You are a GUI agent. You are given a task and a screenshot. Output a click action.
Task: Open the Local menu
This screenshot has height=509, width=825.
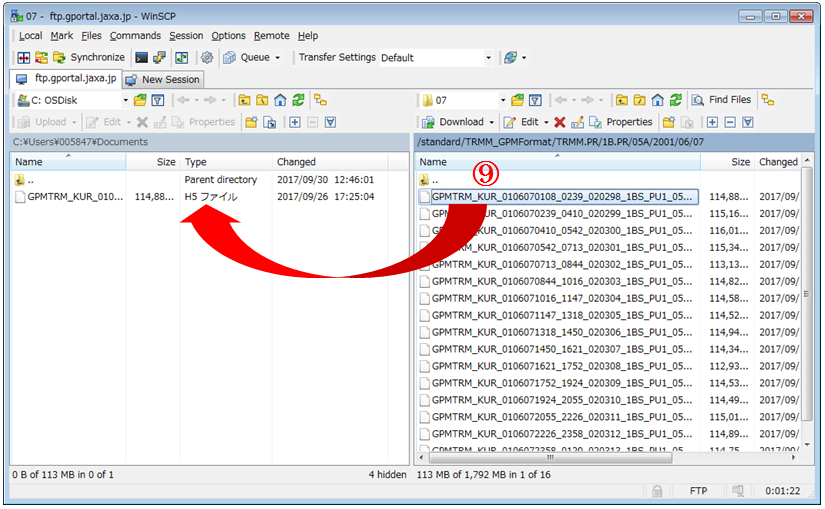31,36
